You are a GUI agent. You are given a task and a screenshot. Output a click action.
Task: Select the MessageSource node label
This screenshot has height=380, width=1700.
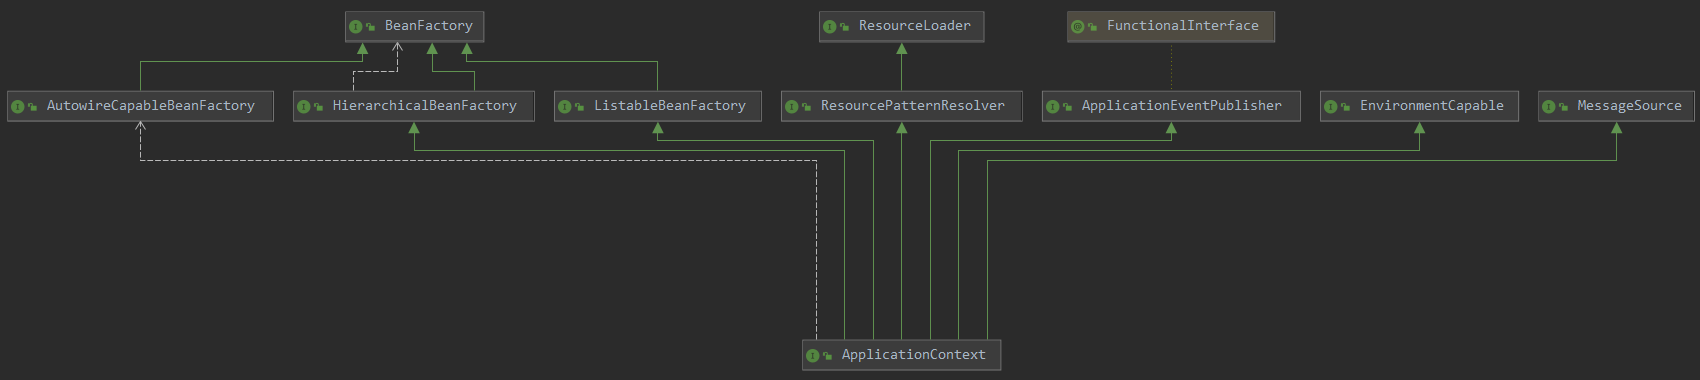coord(1630,106)
